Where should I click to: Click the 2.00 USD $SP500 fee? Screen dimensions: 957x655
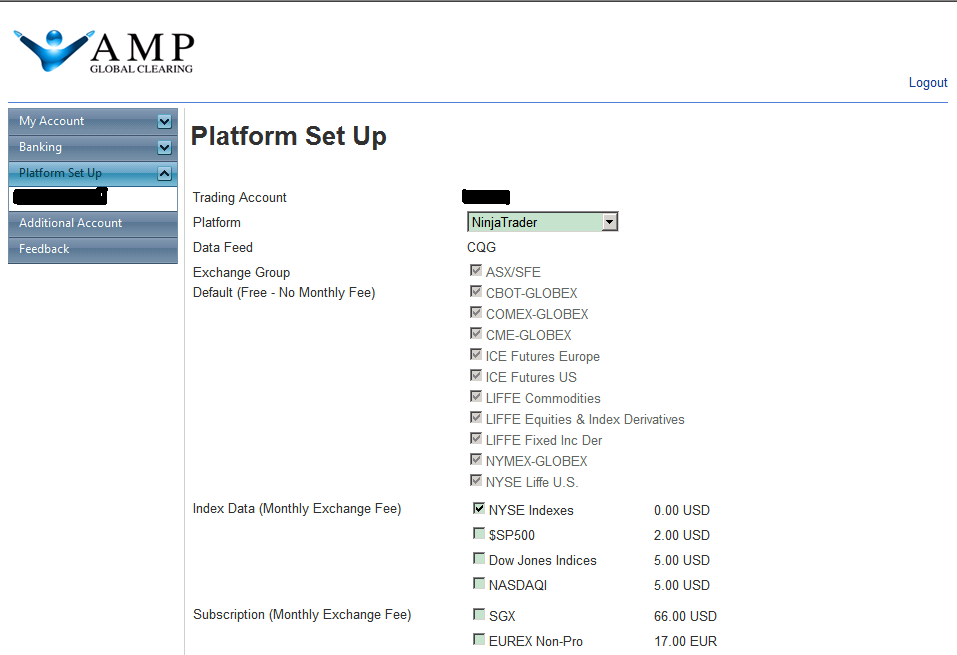point(682,535)
